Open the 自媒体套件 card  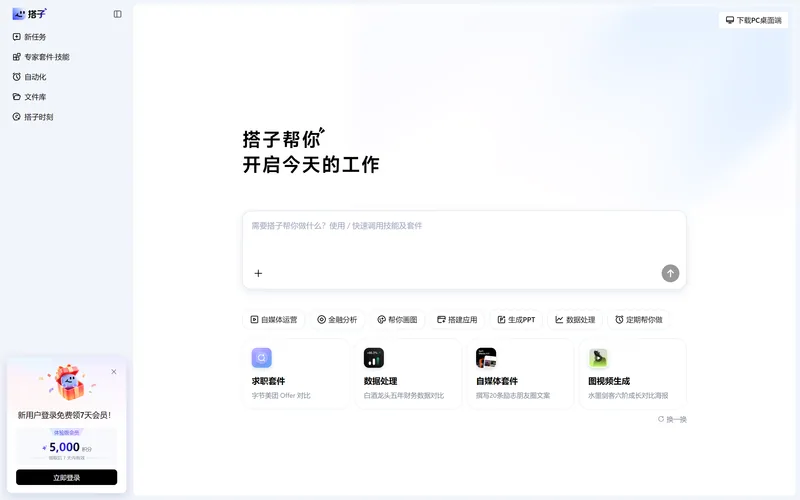point(520,373)
